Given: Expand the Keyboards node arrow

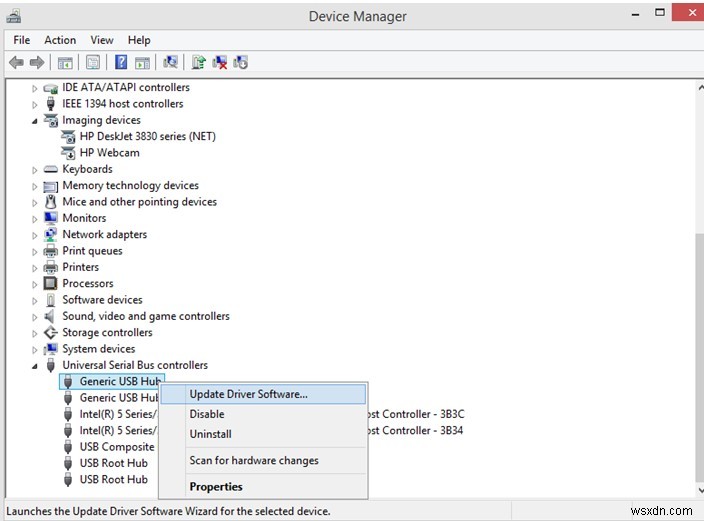Looking at the screenshot, I should 35,170.
